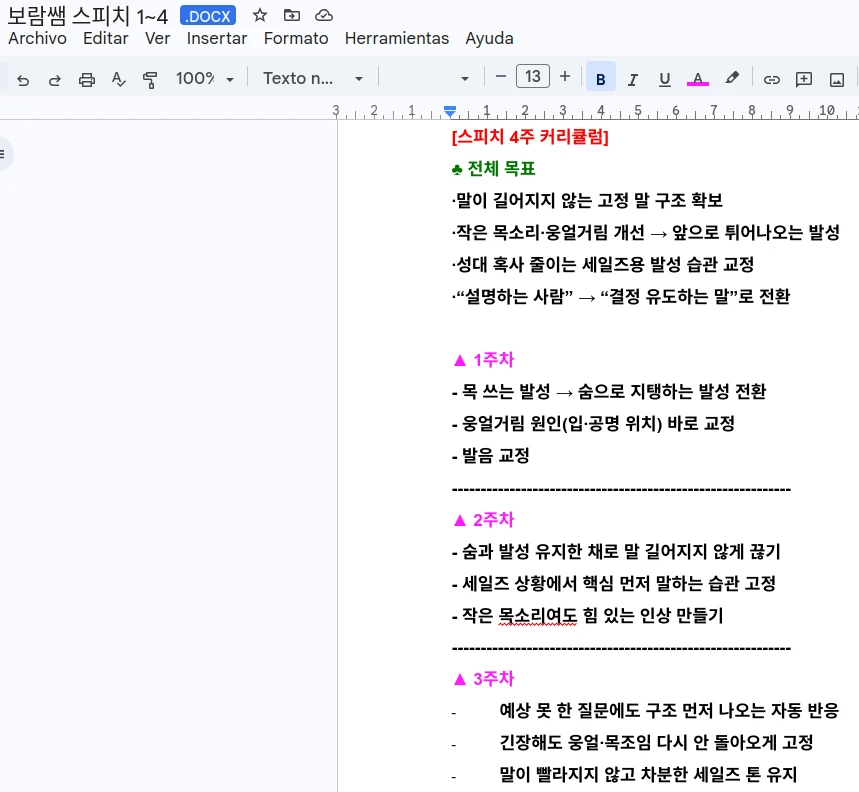Open the Herramientas menu
The height and width of the screenshot is (792, 859).
click(397, 38)
